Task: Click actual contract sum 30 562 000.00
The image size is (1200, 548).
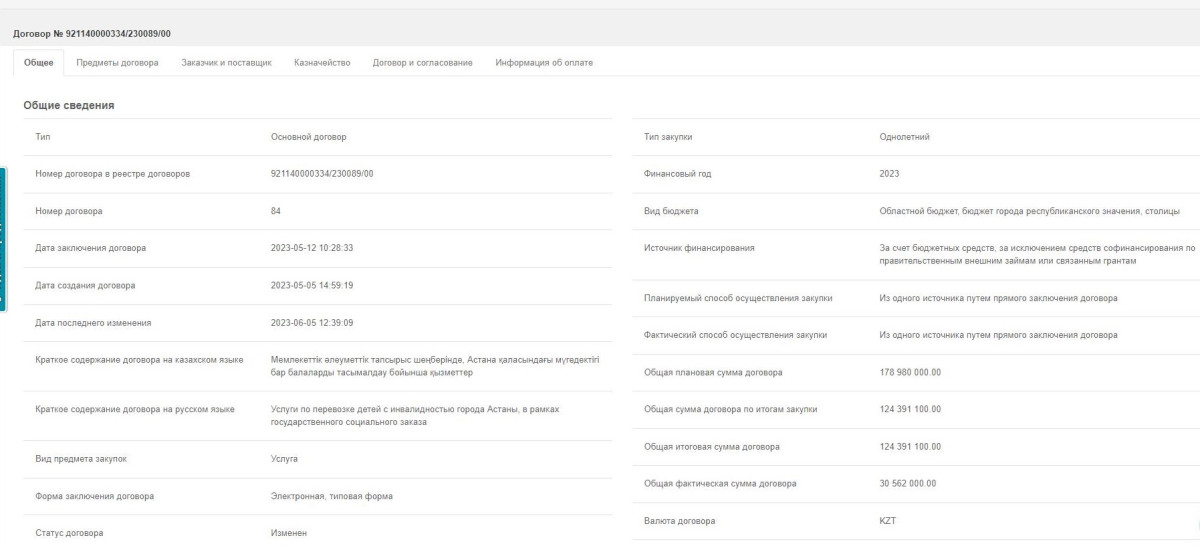Action: 907,484
